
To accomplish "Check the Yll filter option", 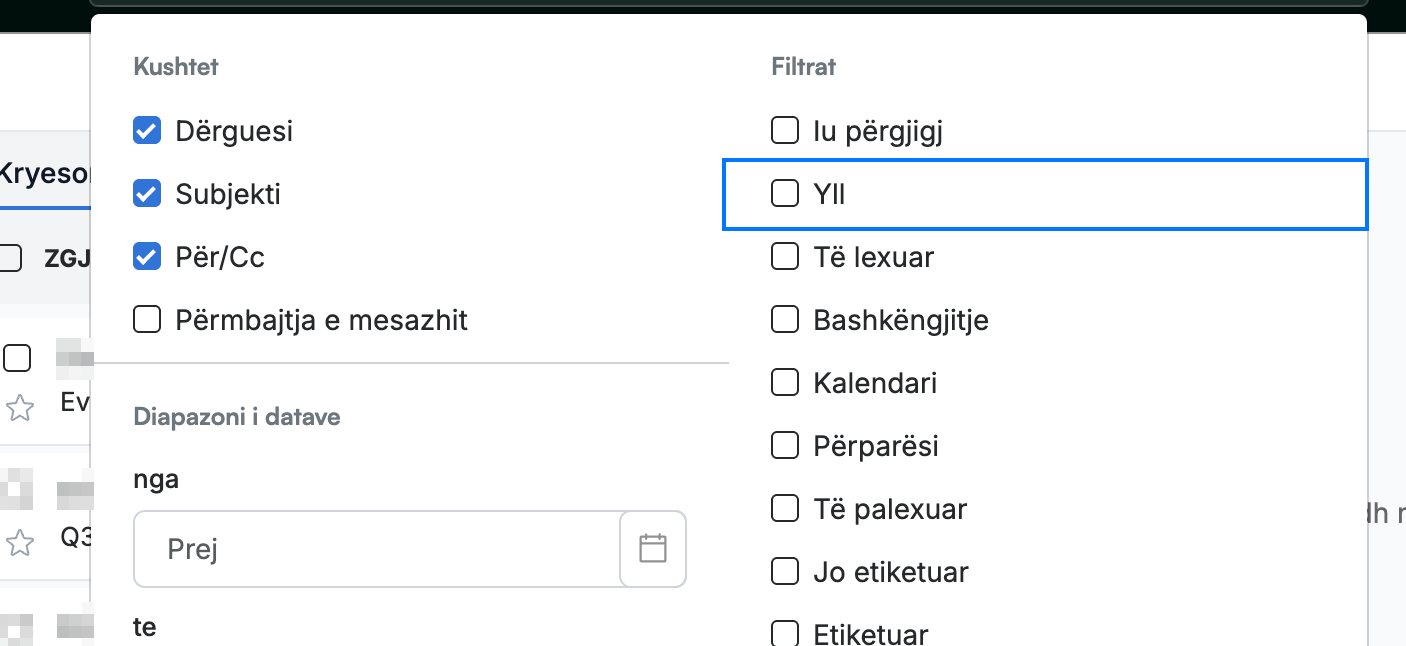I will click(x=785, y=193).
